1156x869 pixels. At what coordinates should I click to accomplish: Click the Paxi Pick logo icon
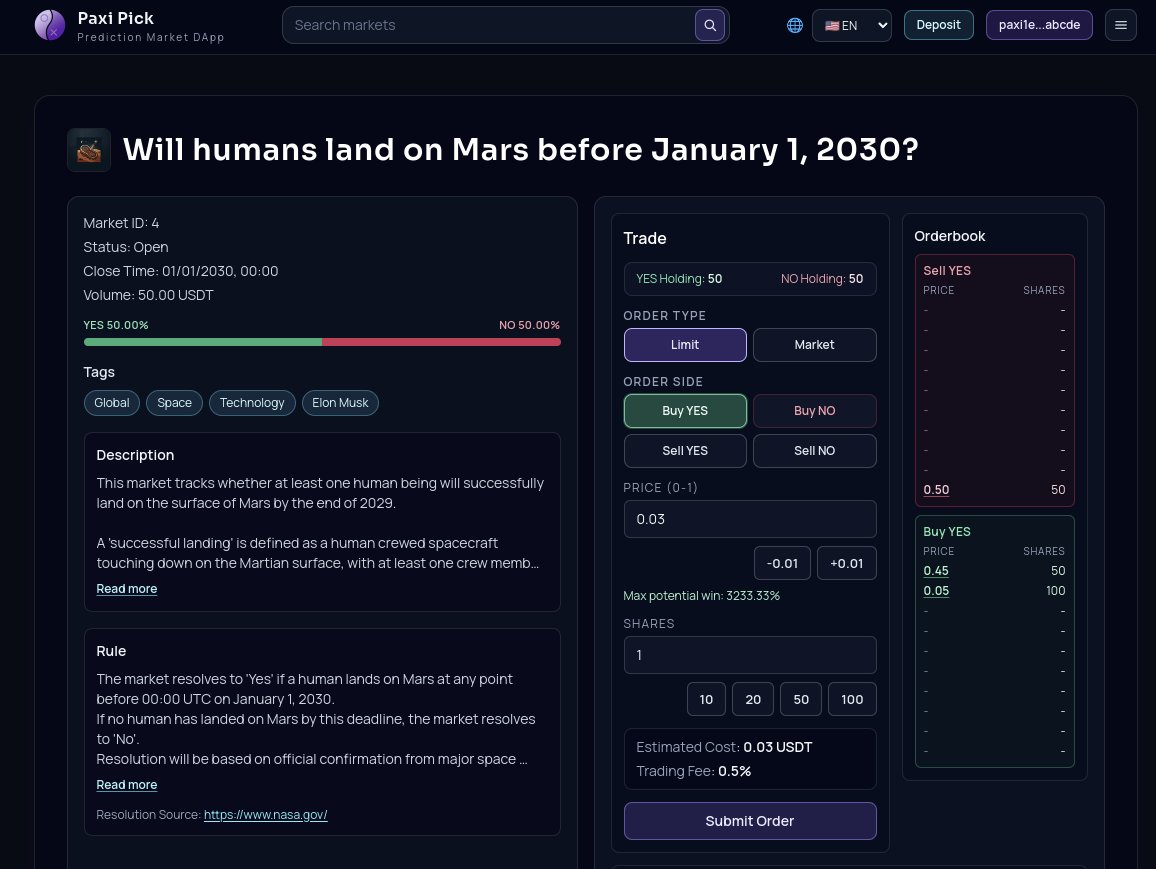49,25
